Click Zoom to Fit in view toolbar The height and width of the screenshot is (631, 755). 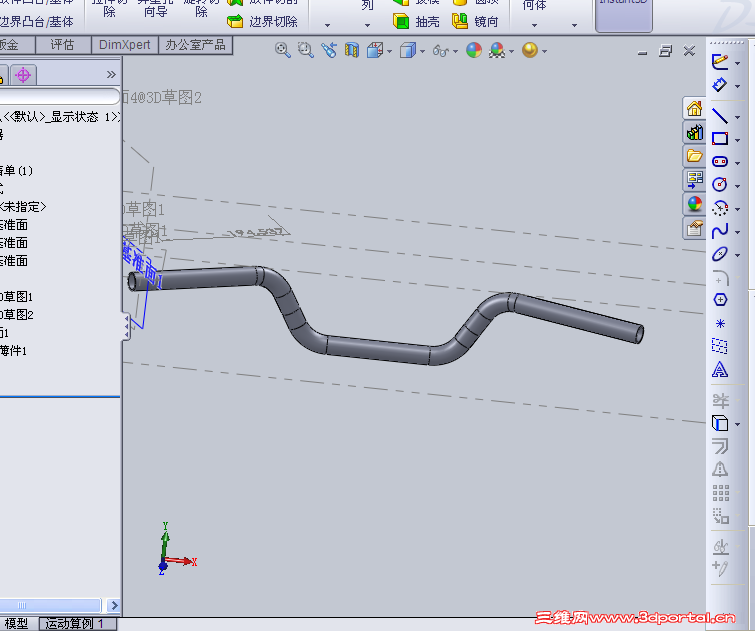tap(283, 50)
